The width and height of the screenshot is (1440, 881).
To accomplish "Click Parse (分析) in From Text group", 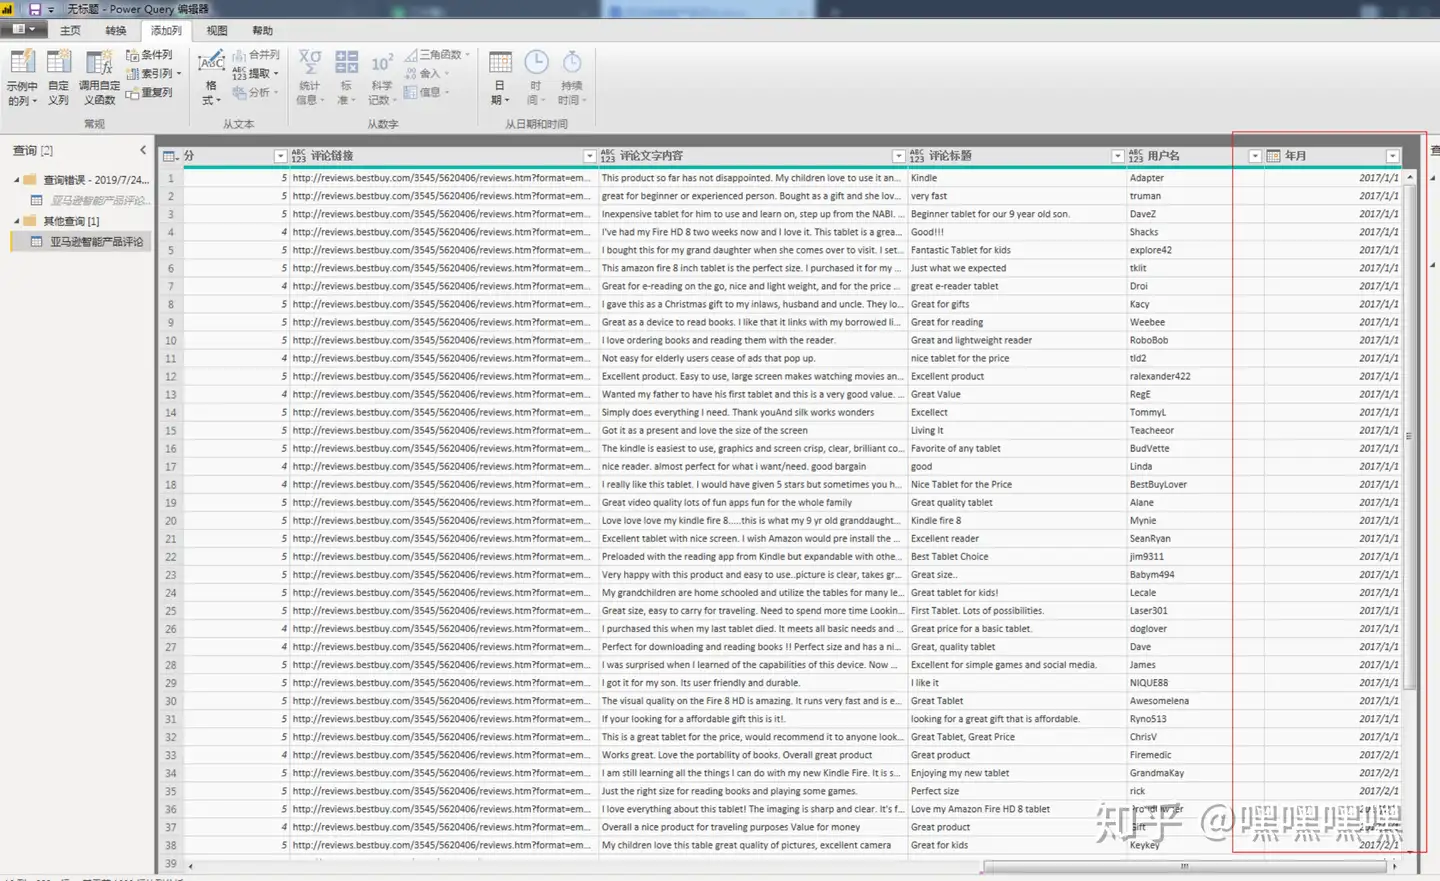I will click(254, 92).
